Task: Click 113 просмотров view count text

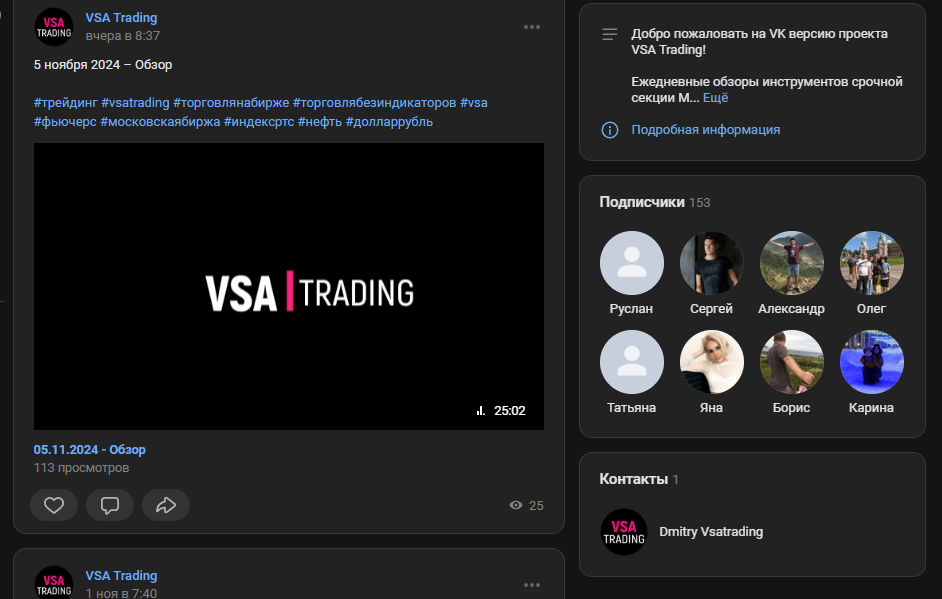Action: coord(81,467)
